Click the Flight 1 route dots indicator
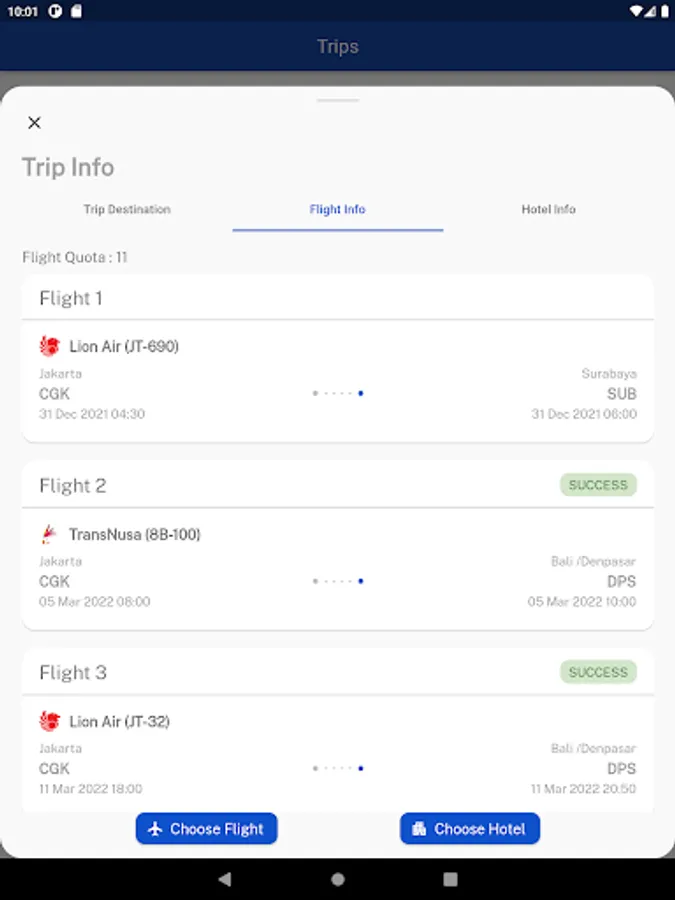The width and height of the screenshot is (675, 900). [x=338, y=393]
